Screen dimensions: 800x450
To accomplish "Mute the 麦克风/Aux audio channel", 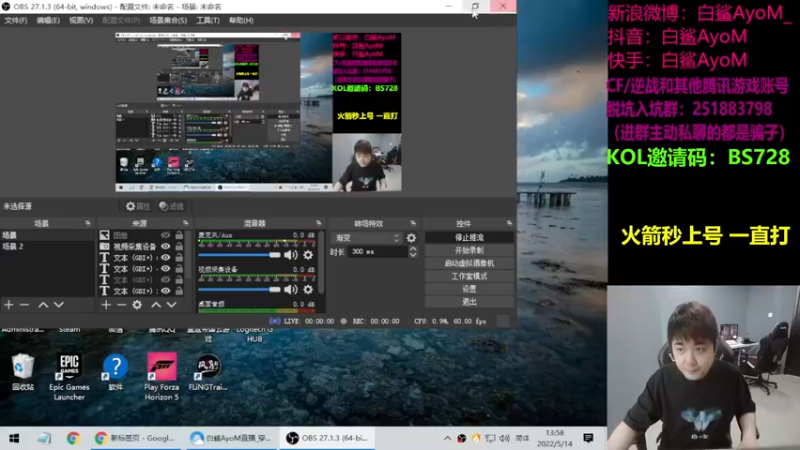I will click(x=291, y=255).
